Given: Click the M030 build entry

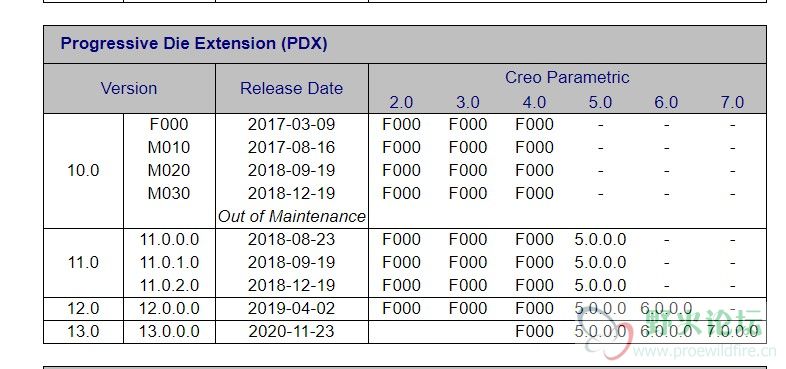Looking at the screenshot, I should (x=169, y=194).
